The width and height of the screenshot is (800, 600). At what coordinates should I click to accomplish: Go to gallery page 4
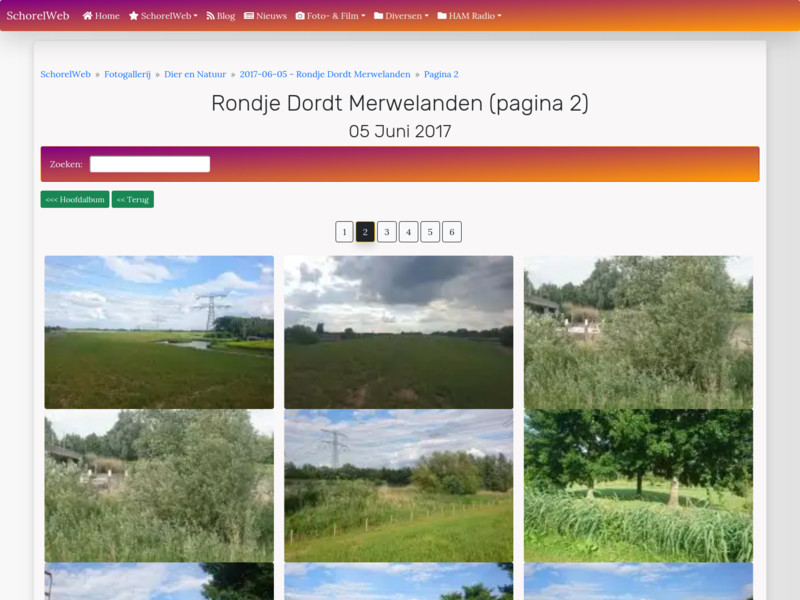pyautogui.click(x=409, y=232)
